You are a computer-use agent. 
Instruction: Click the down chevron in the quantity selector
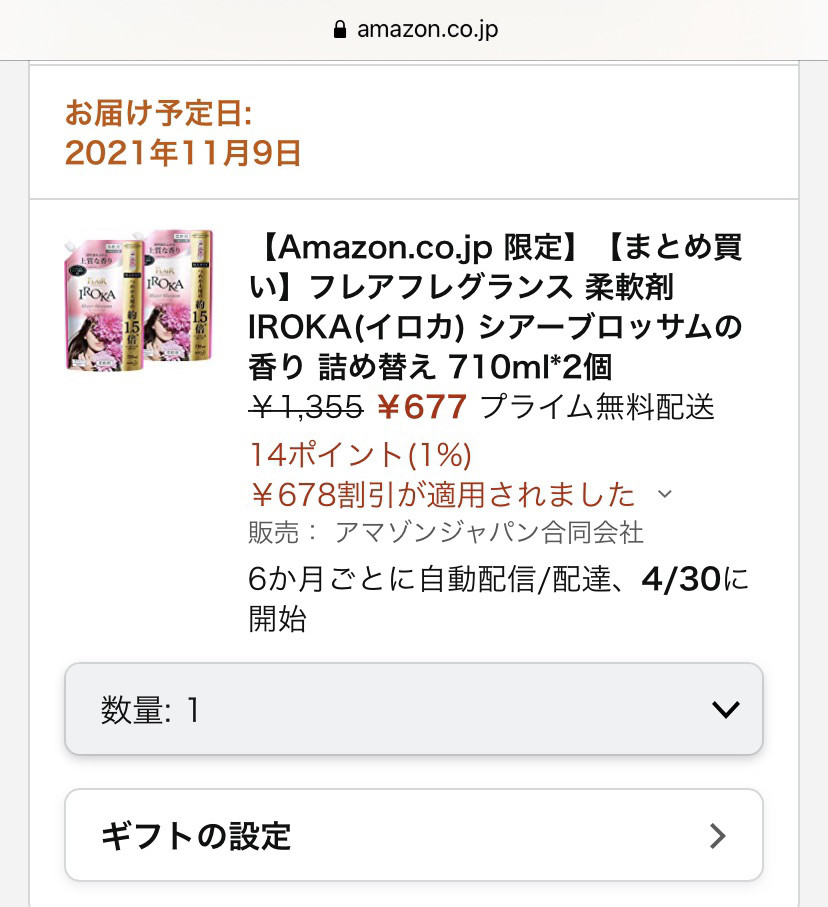pyautogui.click(x=725, y=709)
